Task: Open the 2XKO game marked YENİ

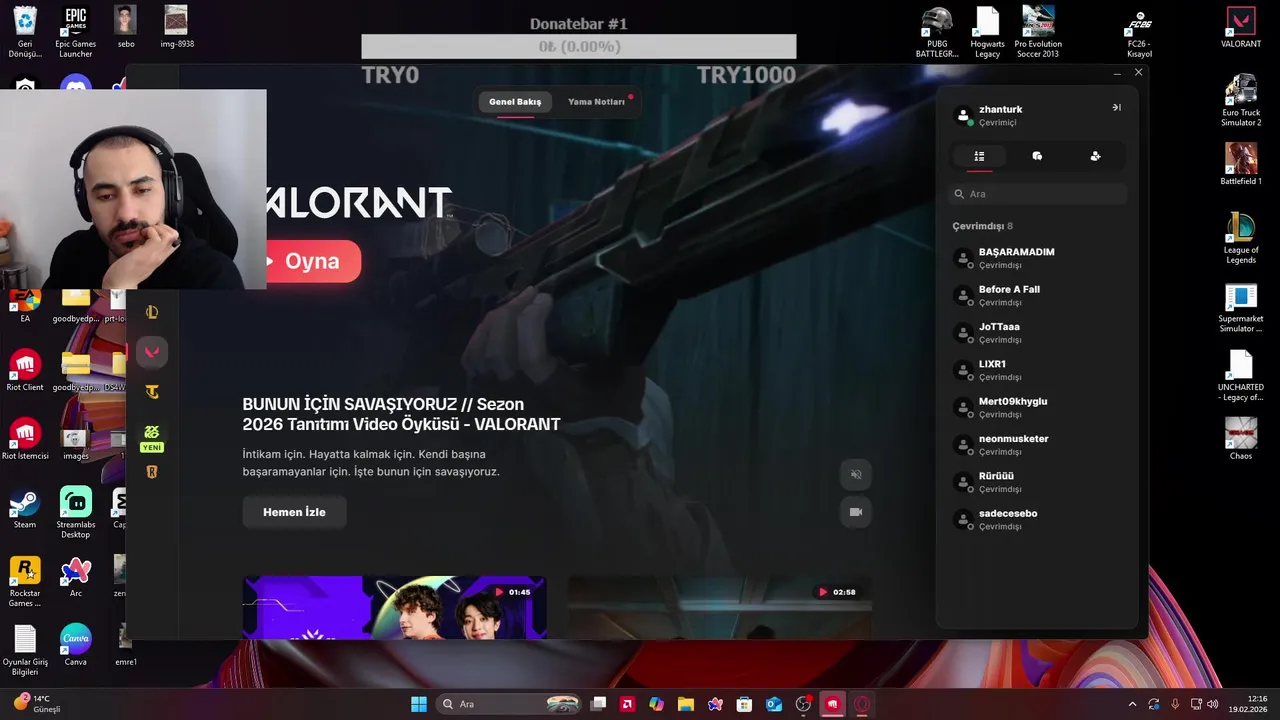Action: (152, 437)
